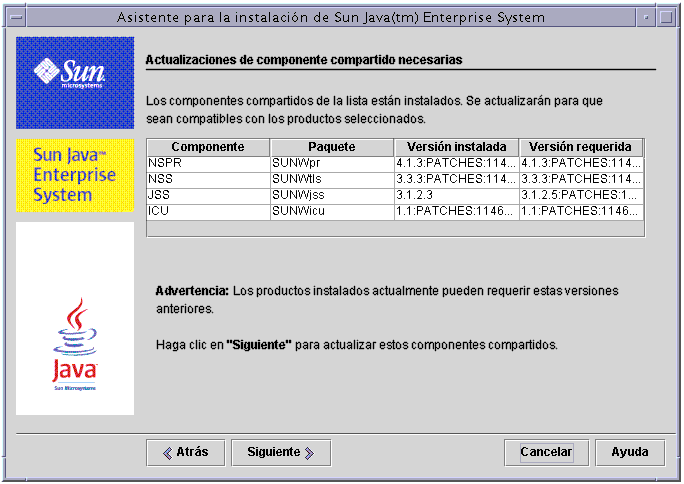The image size is (684, 484).
Task: Select the NSPR component cell
Action: [x=208, y=164]
